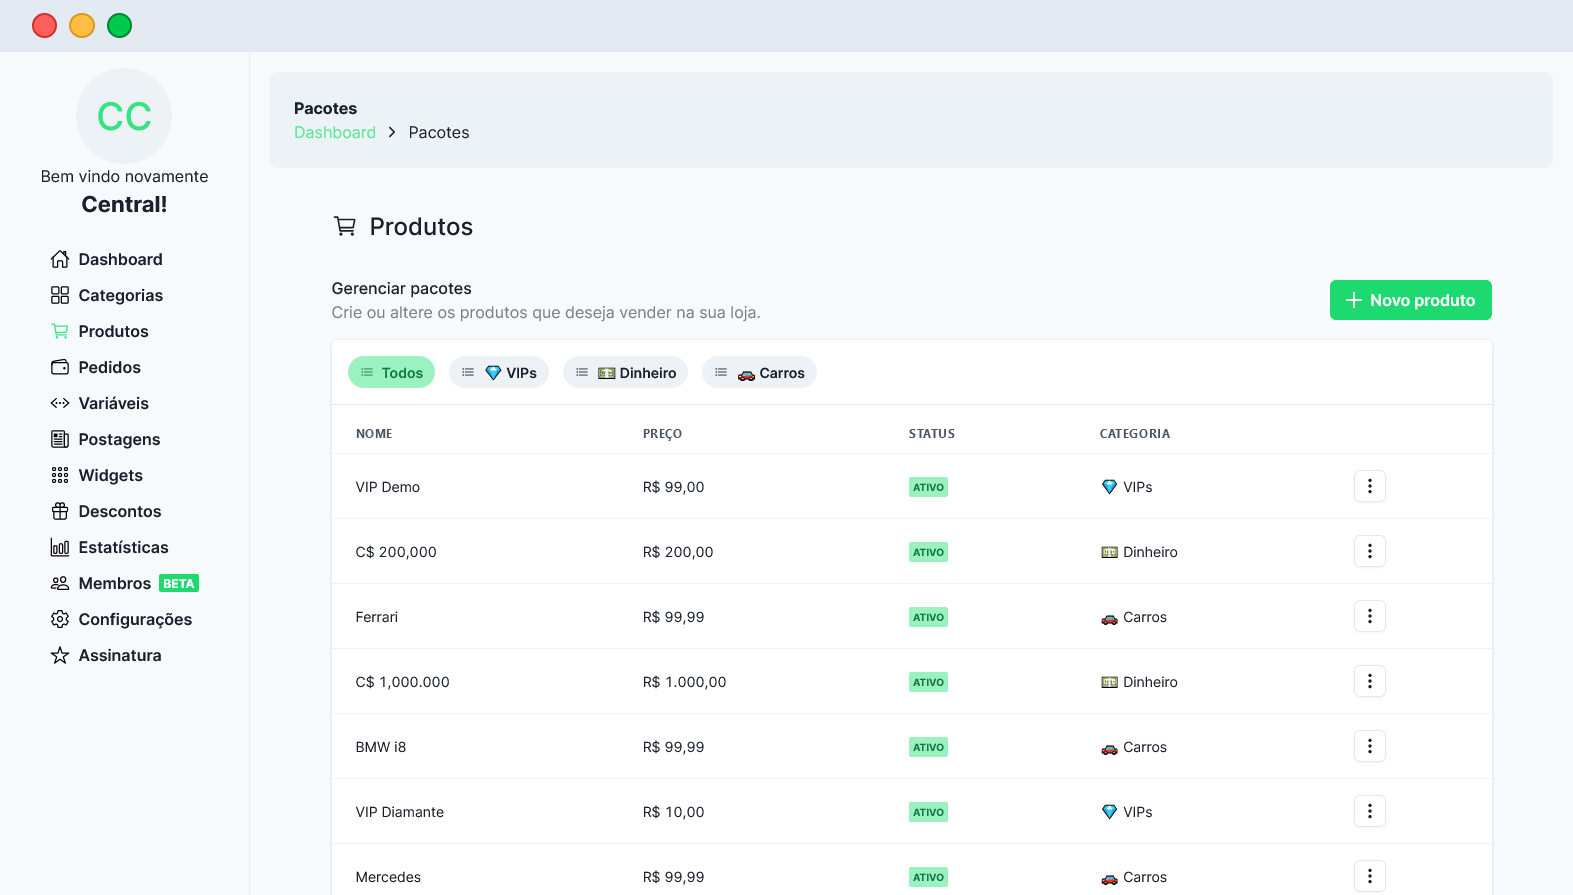
Task: Open actions menu for VIP Diamante row
Action: [1370, 811]
